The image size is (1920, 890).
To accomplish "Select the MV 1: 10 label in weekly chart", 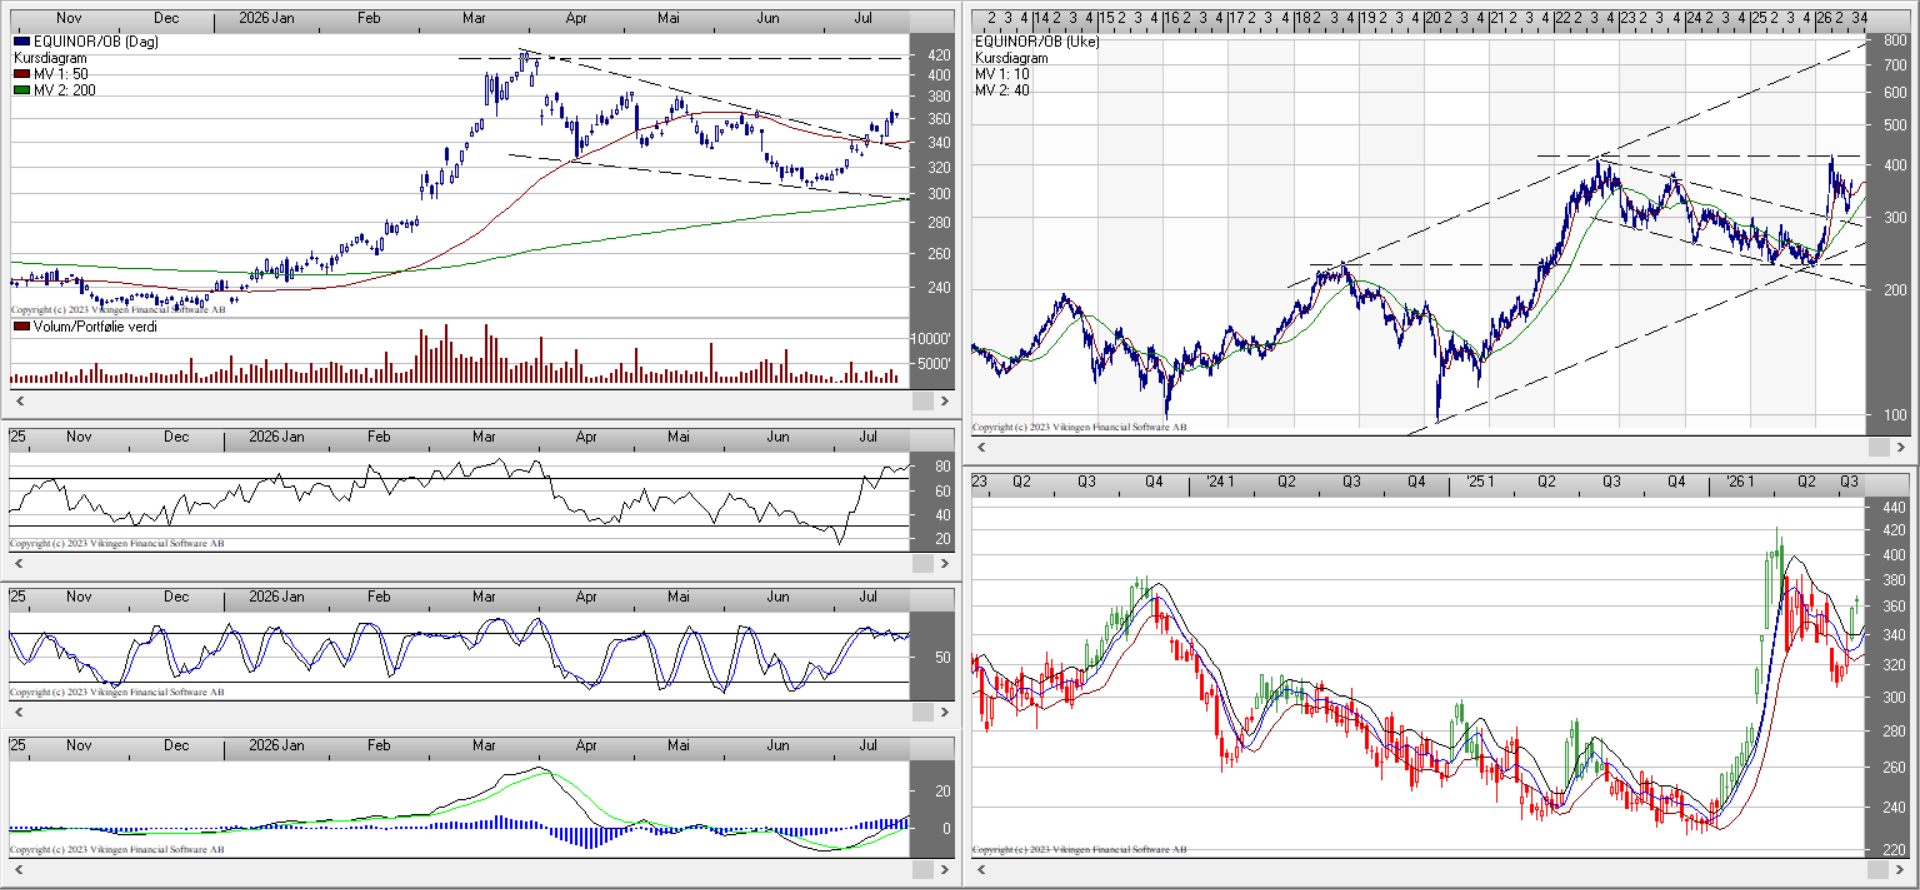I will [1002, 74].
